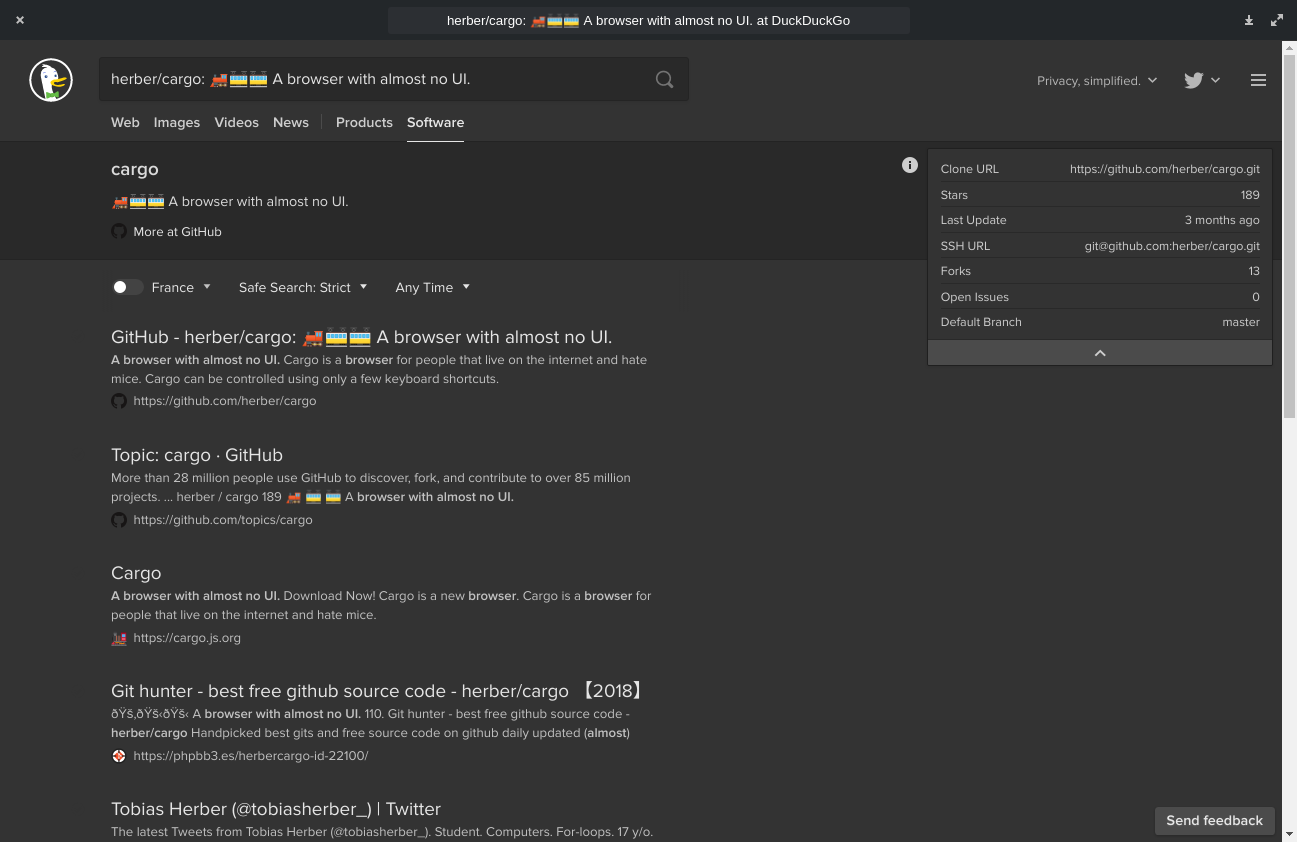This screenshot has height=842, width=1297.
Task: Click the https://github.com/topics/cargo URL
Action: click(x=223, y=520)
